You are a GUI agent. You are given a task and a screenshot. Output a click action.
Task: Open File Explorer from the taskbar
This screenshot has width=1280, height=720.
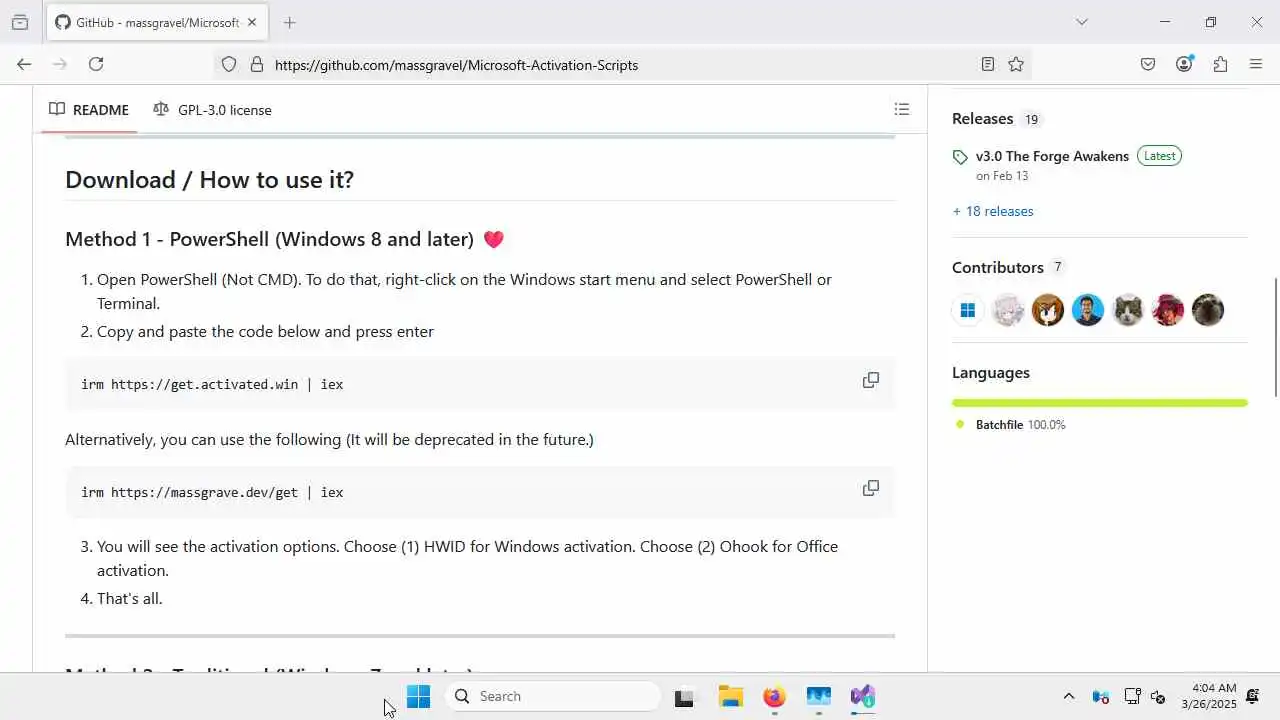coord(730,696)
